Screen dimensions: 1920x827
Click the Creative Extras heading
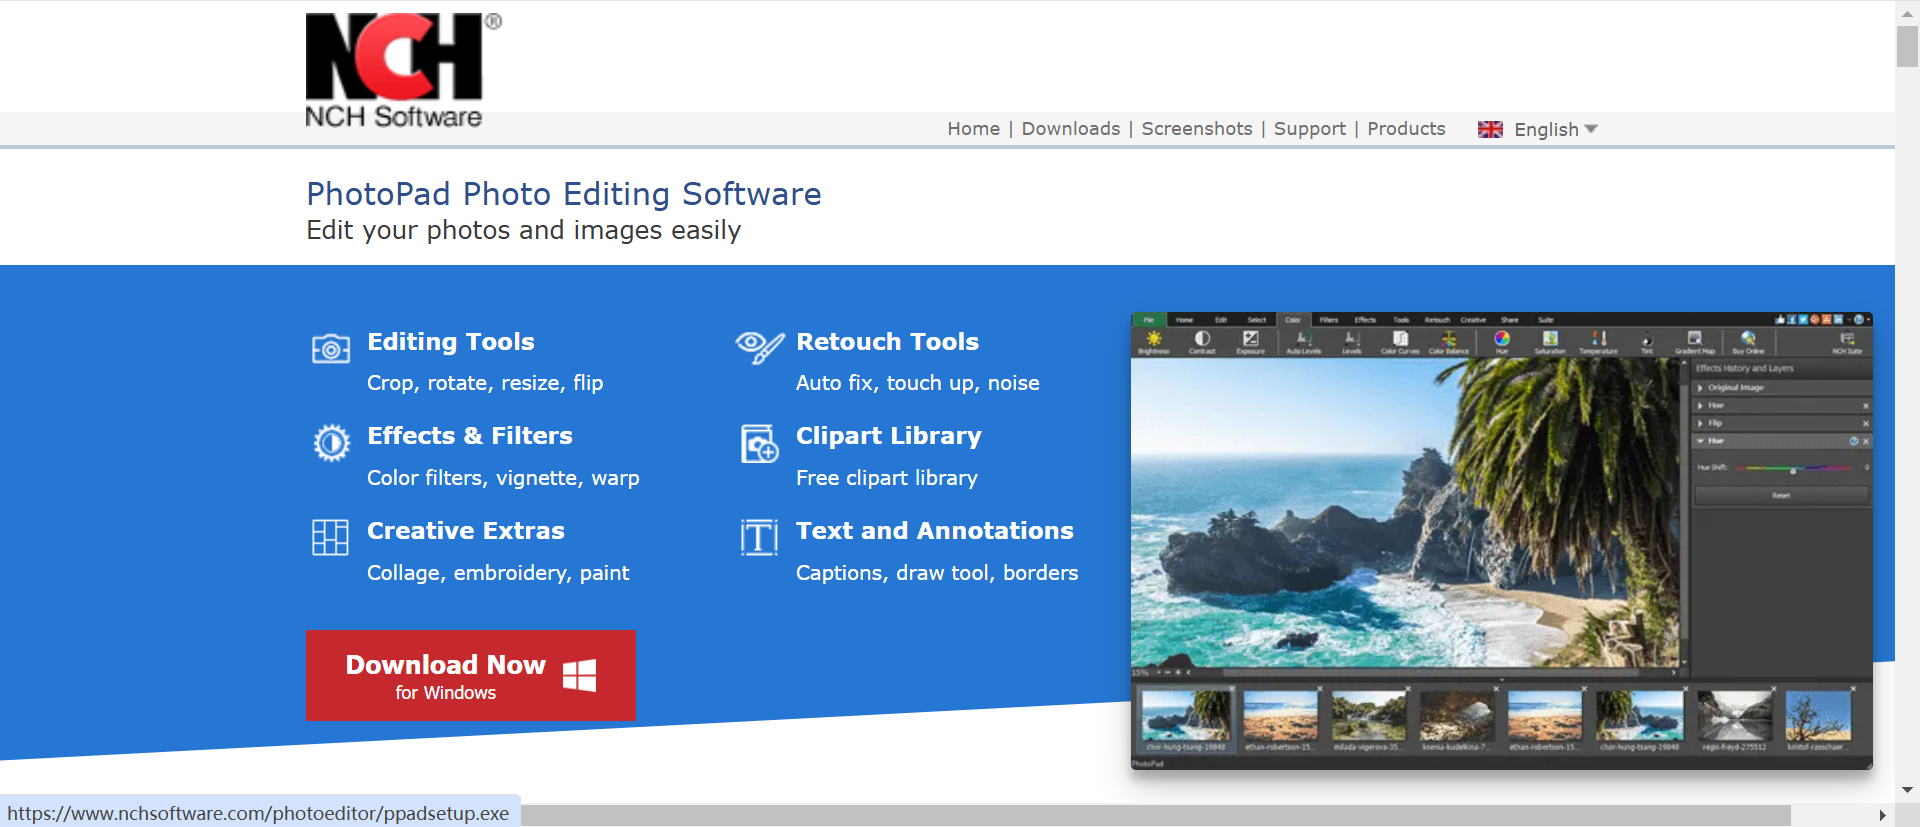[x=466, y=531]
